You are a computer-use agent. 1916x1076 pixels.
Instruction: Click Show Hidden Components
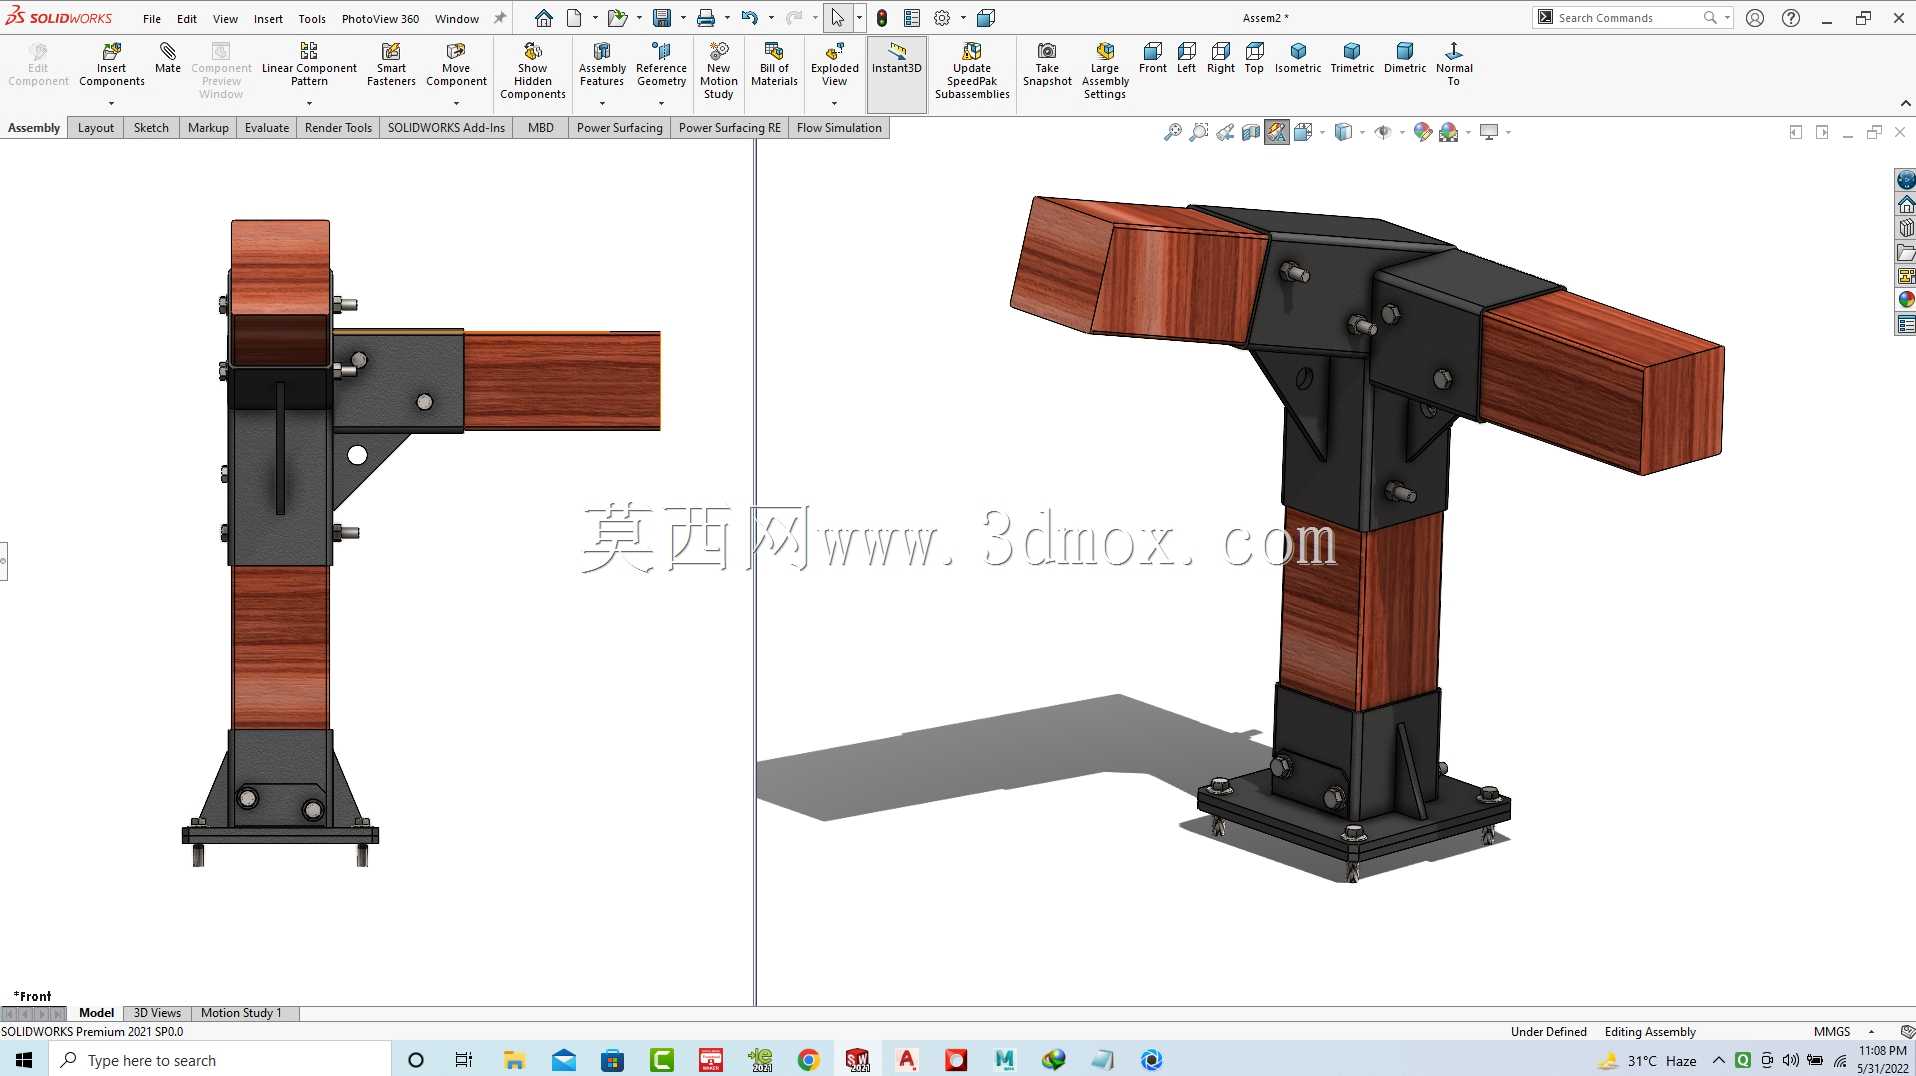pyautogui.click(x=533, y=71)
